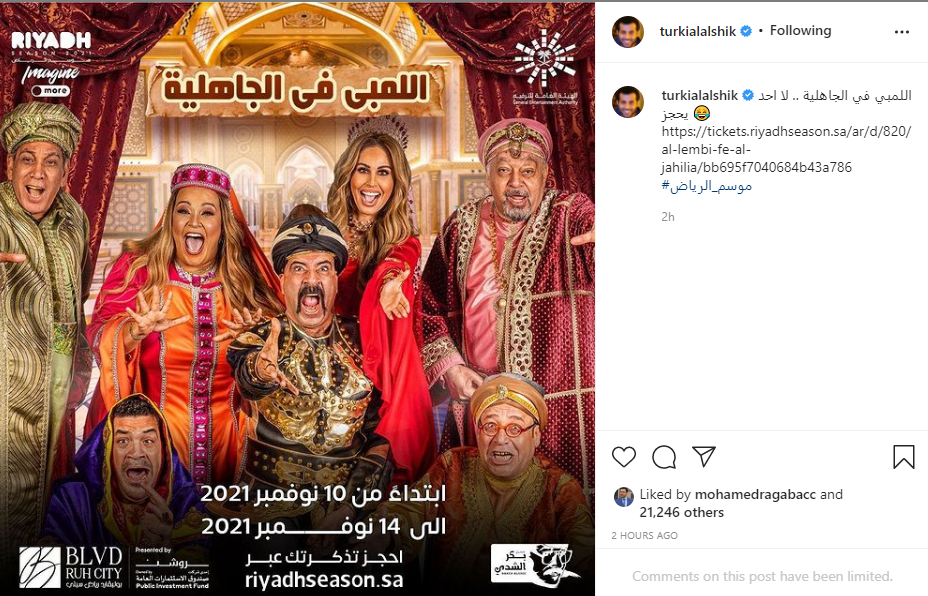Like the post with the heart icon
The width and height of the screenshot is (928, 596).
coord(624,457)
